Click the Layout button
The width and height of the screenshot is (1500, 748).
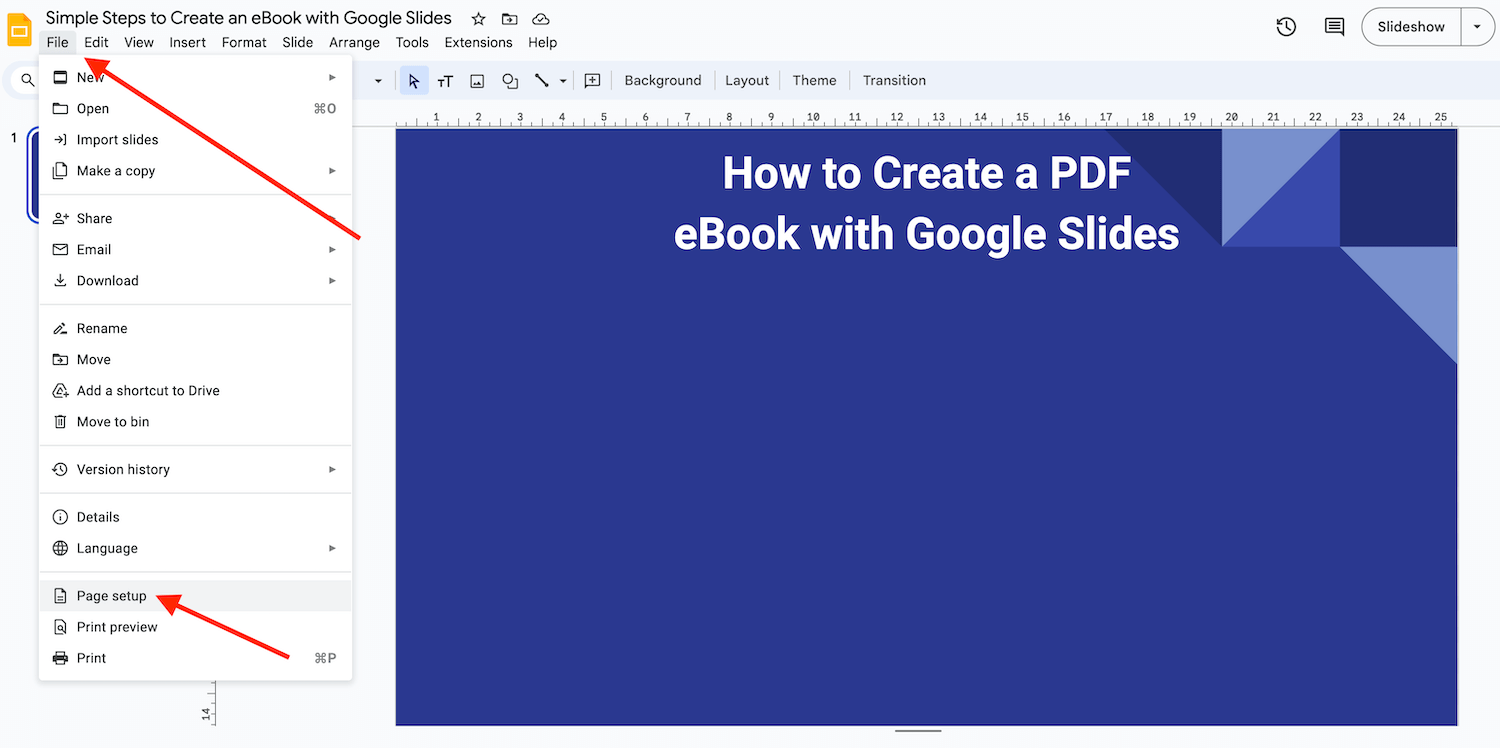[x=747, y=81]
